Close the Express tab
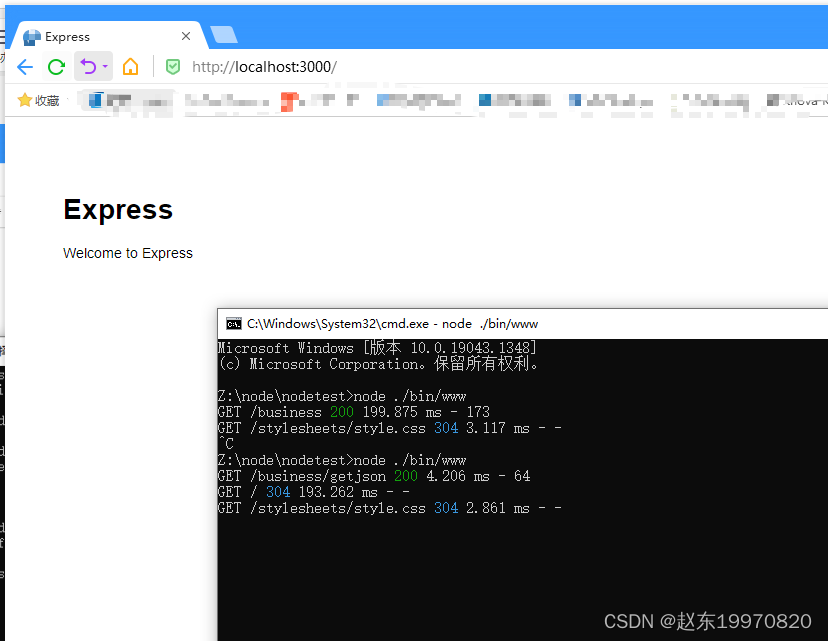828x641 pixels. tap(186, 36)
